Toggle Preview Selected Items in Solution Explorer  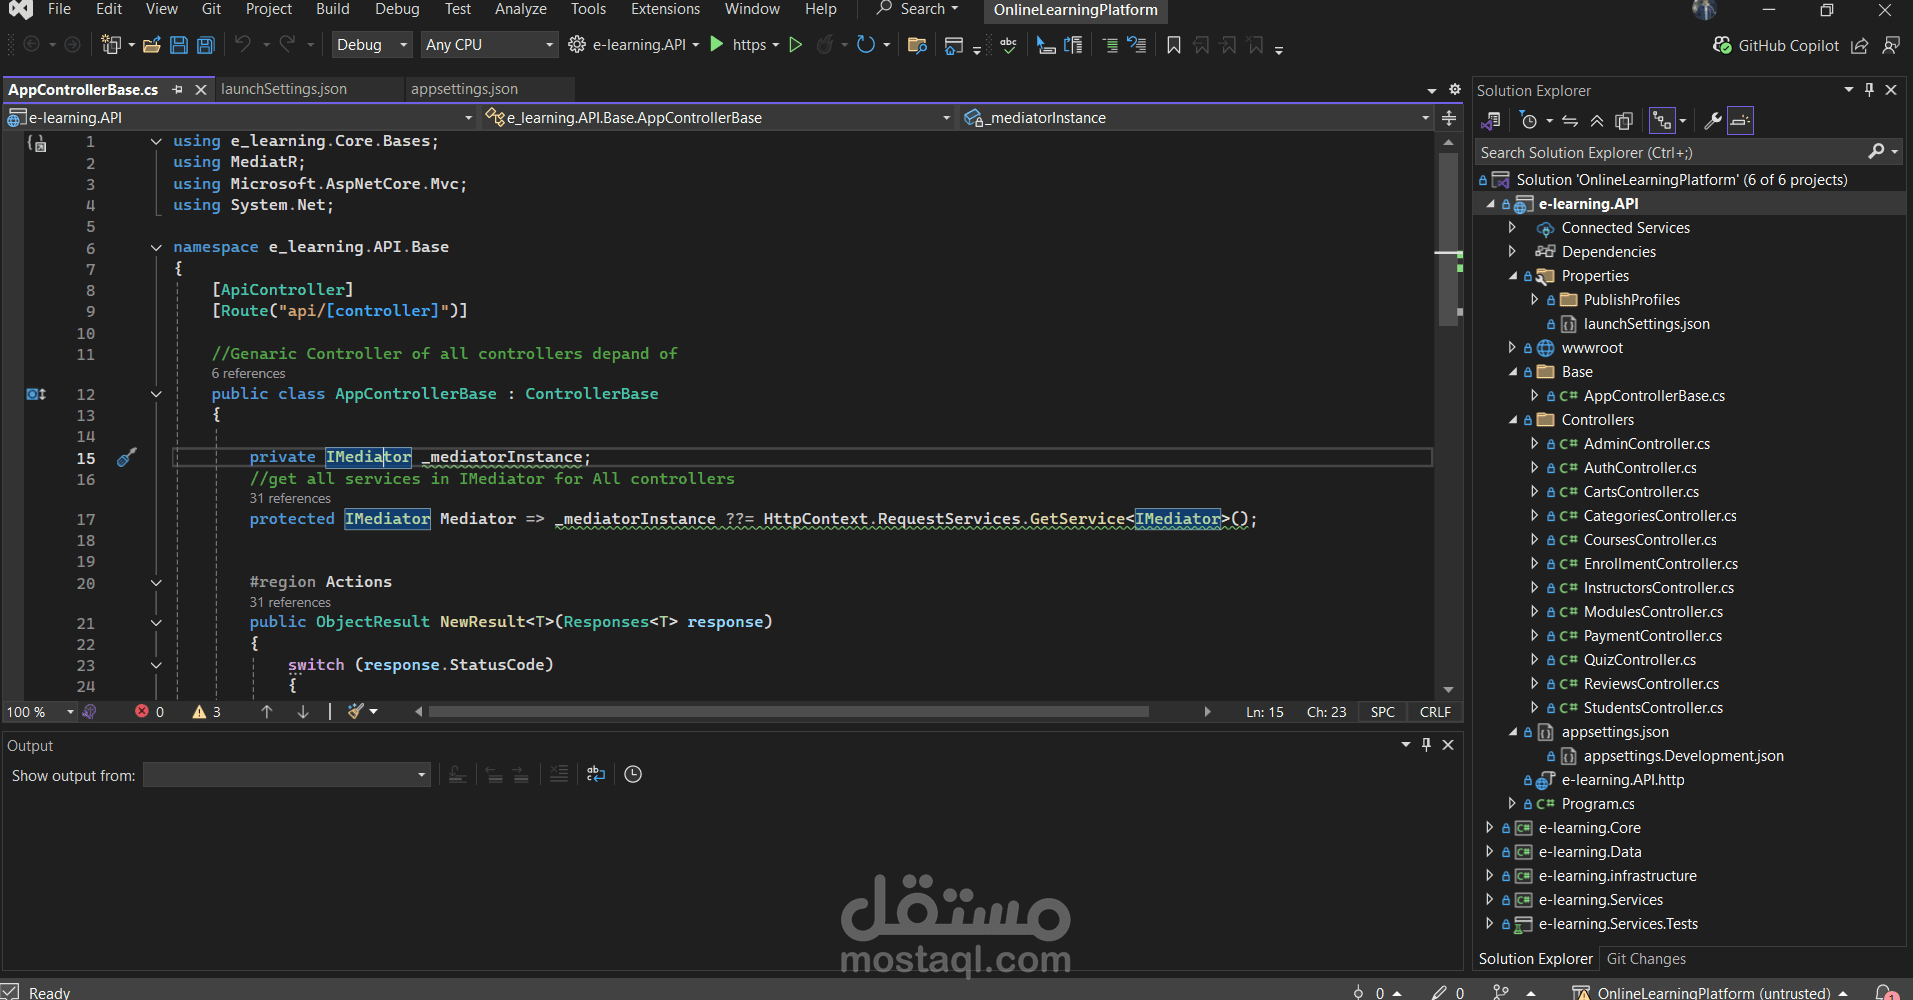(1740, 121)
